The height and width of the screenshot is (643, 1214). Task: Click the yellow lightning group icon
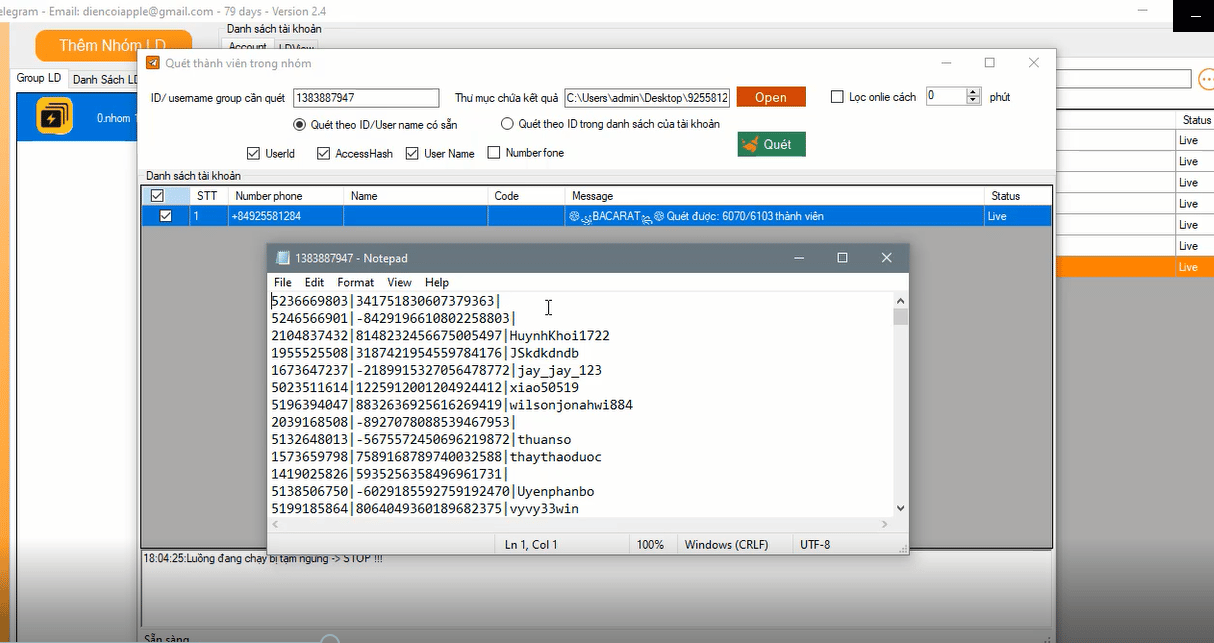pos(53,117)
